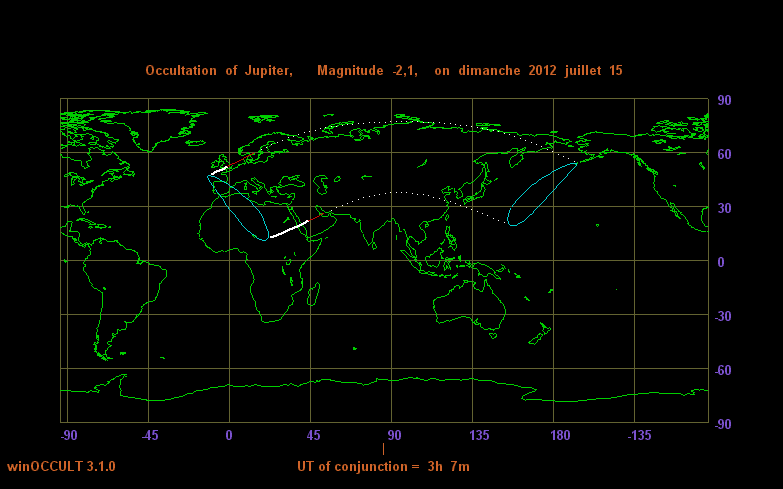Image resolution: width=783 pixels, height=489 pixels.
Task: Click the latitude label '-30'
Action: pos(723,316)
